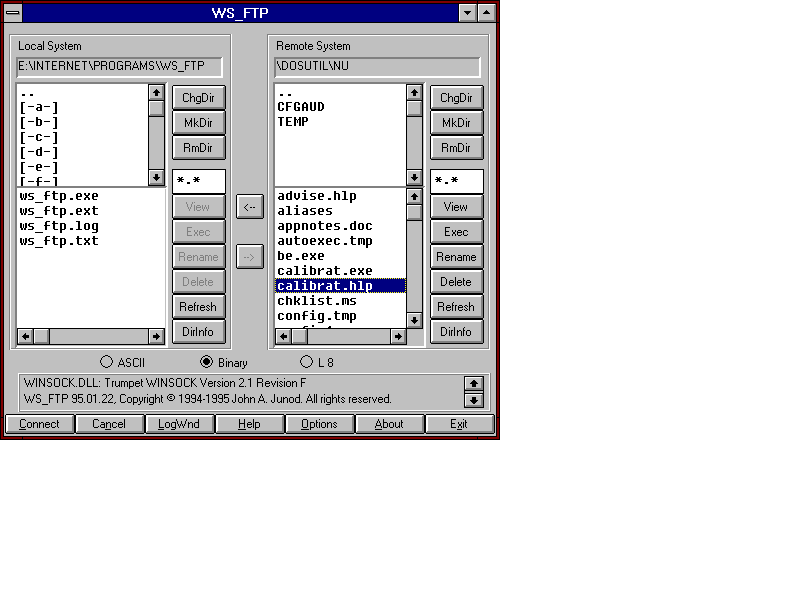Open Help
The width and height of the screenshot is (800, 600).
[249, 424]
